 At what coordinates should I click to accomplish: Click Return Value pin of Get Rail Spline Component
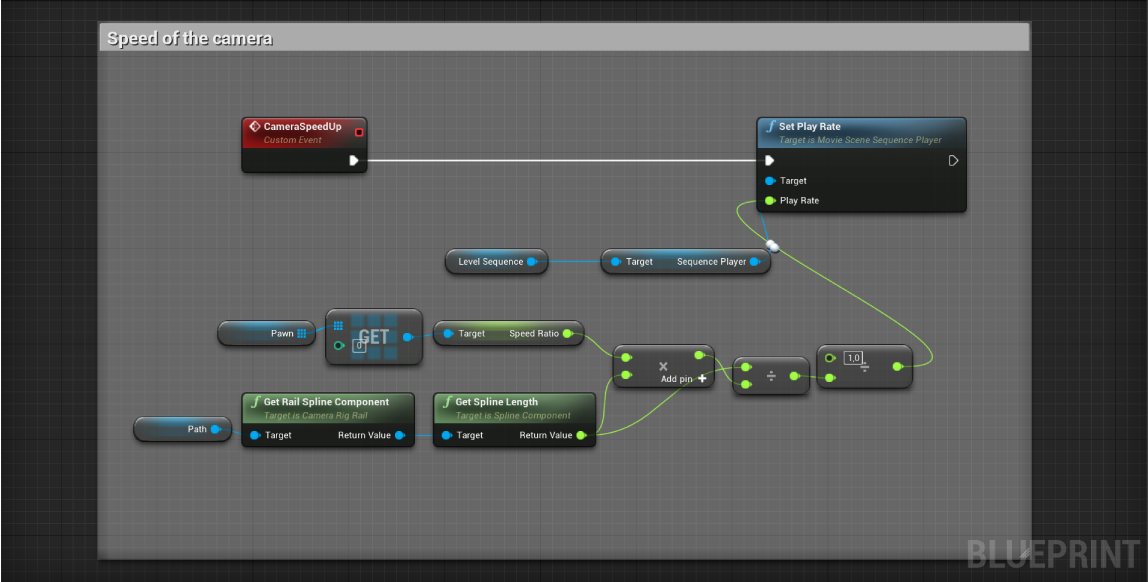coord(400,435)
